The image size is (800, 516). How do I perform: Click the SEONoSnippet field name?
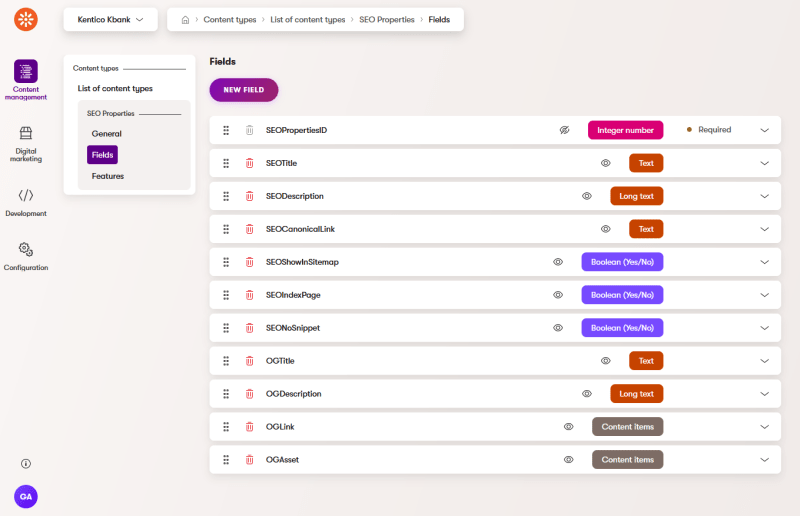click(293, 328)
